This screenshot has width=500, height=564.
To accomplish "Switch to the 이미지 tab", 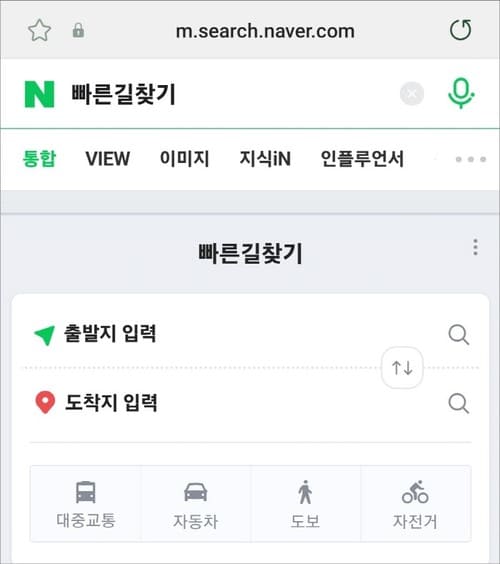I will point(185,159).
